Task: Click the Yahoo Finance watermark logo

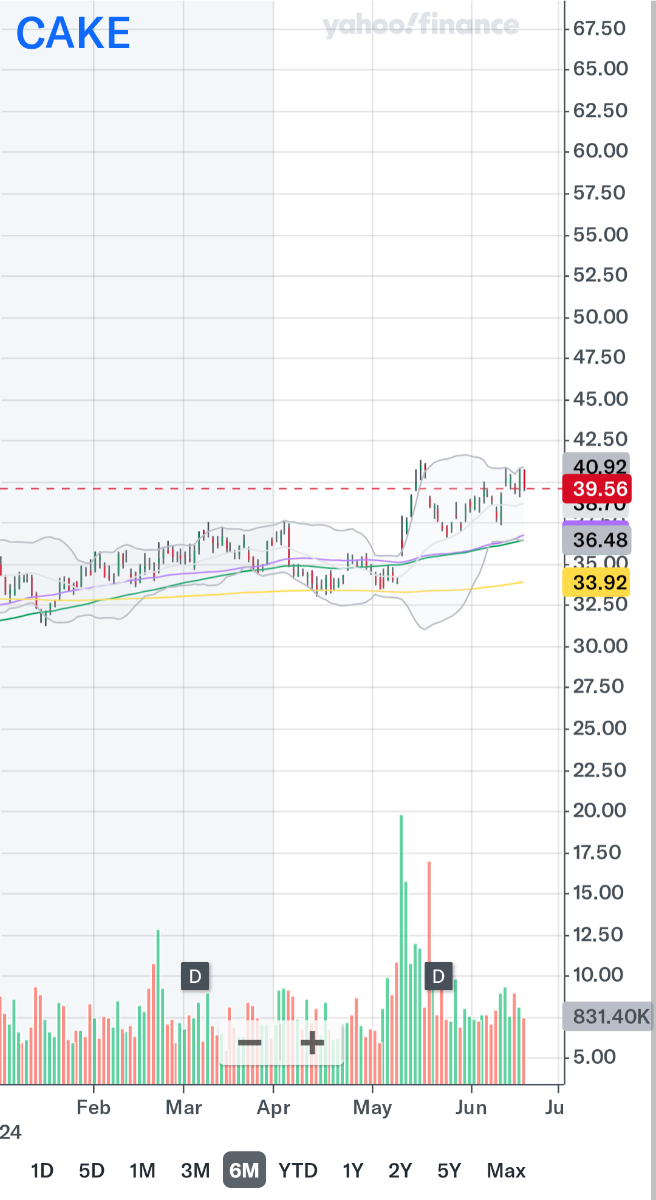Action: [x=421, y=26]
